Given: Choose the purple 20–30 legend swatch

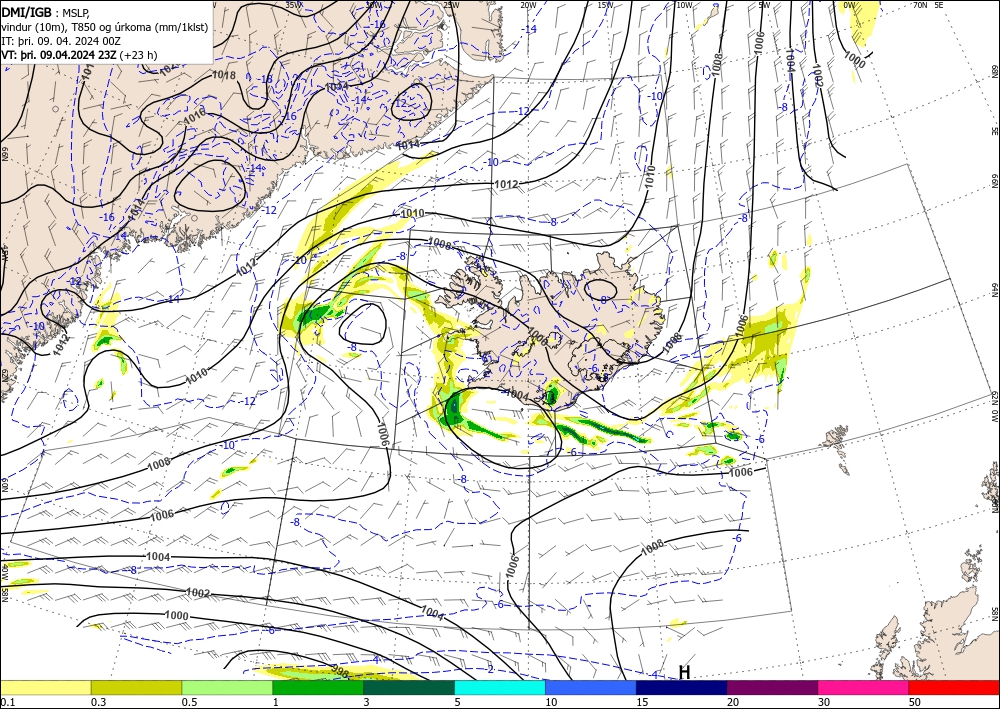Looking at the screenshot, I should [x=772, y=687].
